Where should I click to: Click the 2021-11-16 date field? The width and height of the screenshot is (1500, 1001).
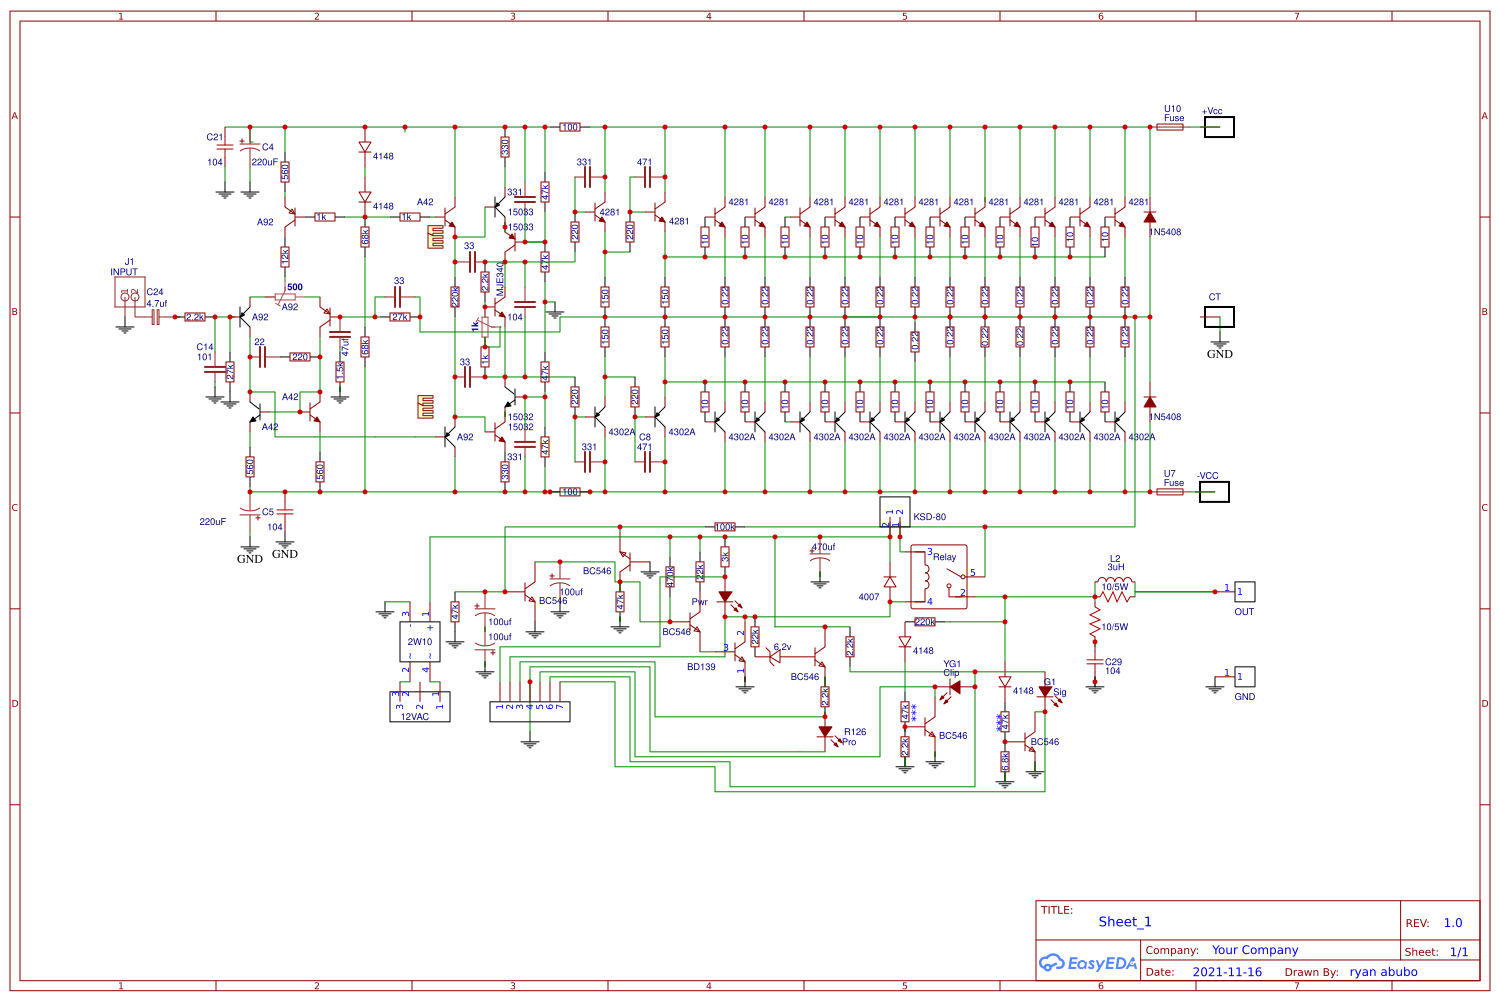click(1227, 971)
